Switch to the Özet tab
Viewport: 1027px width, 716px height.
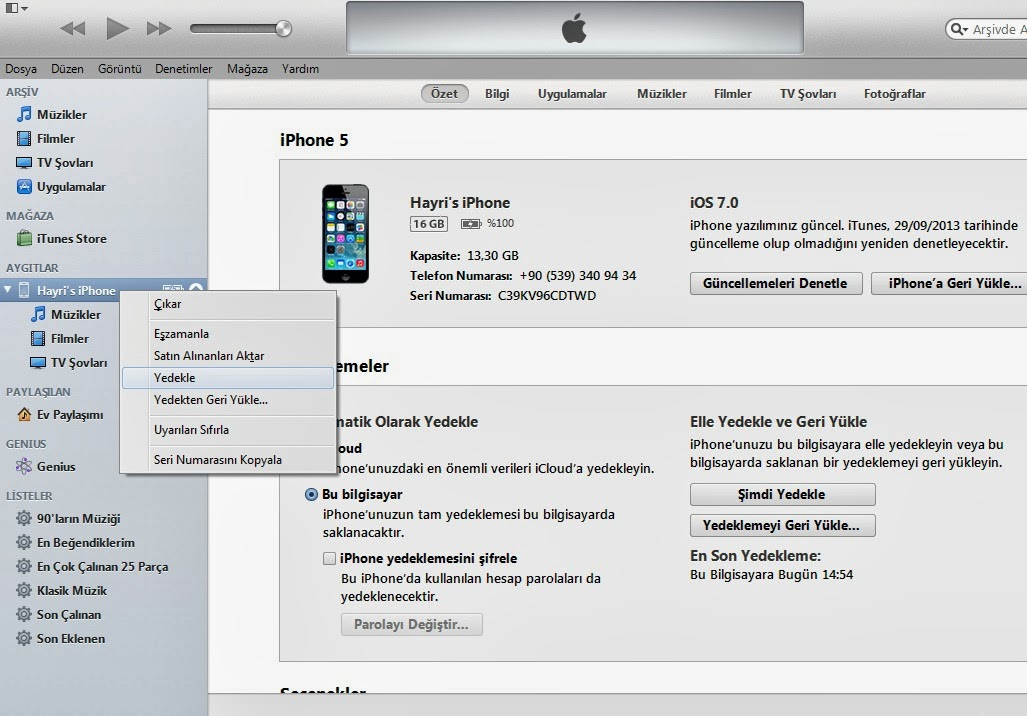[444, 94]
